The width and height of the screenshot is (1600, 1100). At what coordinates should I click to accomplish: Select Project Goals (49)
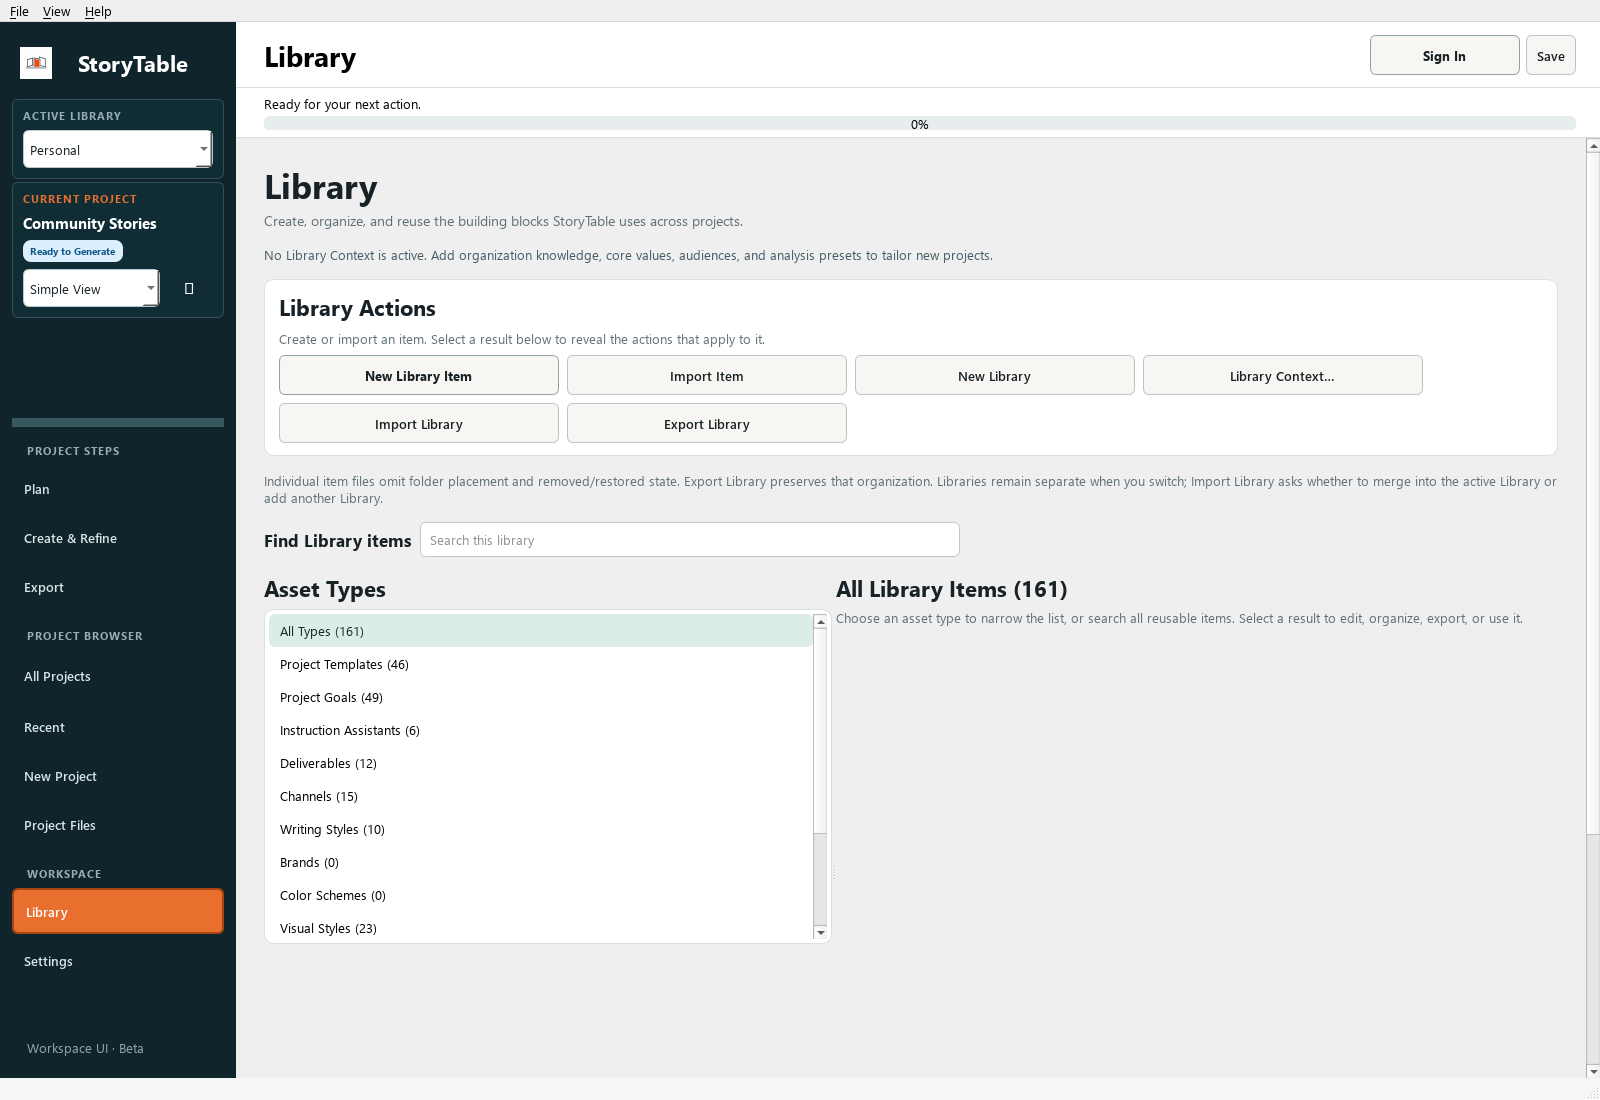point(540,697)
